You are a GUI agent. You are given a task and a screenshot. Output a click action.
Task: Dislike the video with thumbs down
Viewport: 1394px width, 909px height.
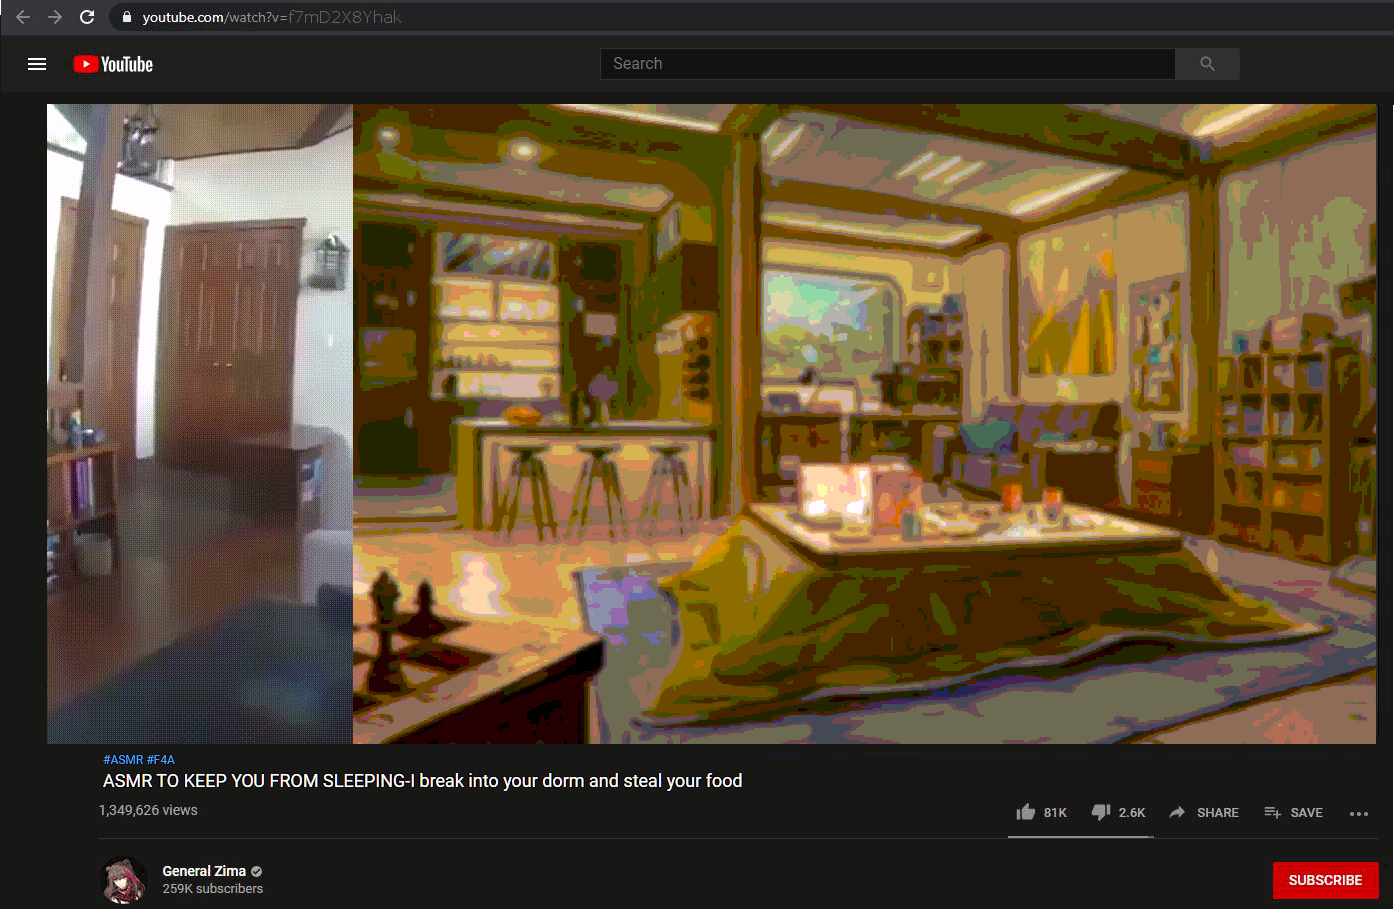point(1118,812)
